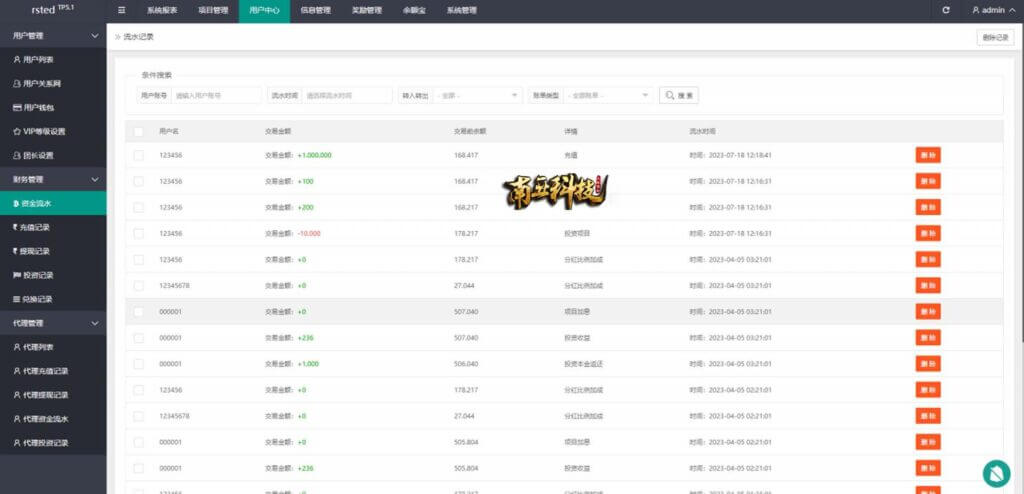
Task: Check the box for the +1,000,000 row
Action: point(138,156)
